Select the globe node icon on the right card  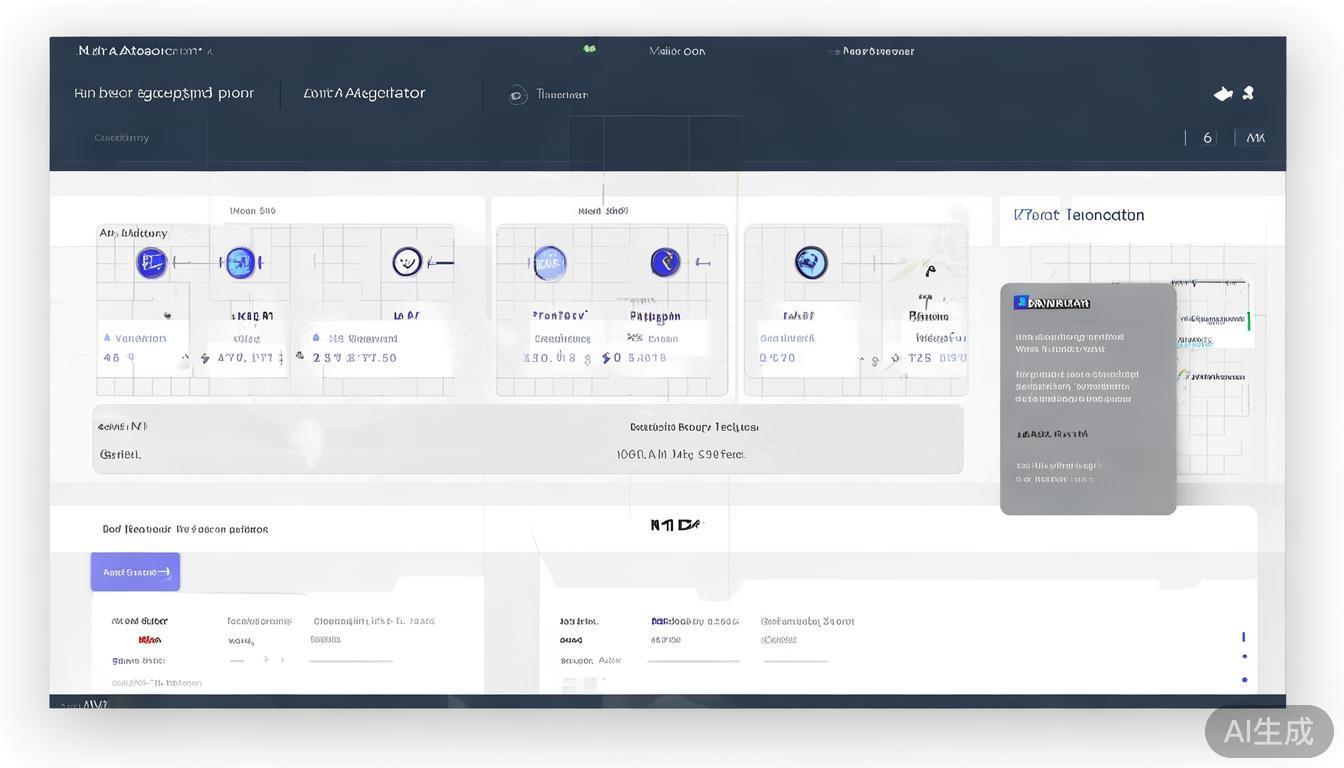coord(811,262)
